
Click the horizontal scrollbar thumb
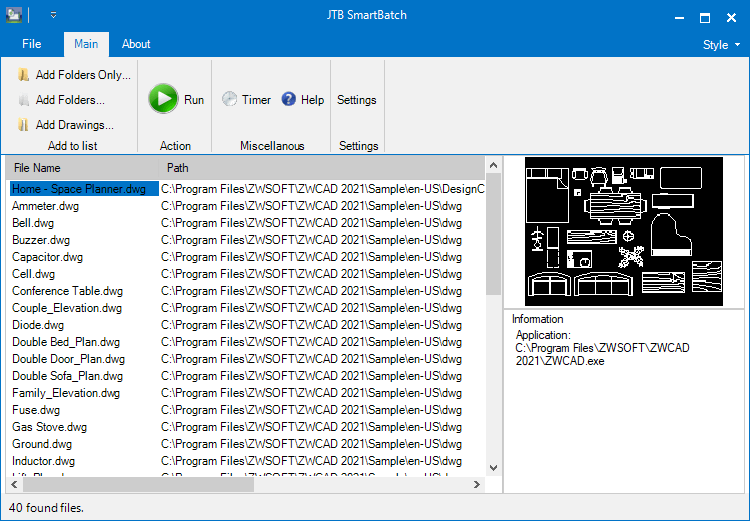(138, 485)
